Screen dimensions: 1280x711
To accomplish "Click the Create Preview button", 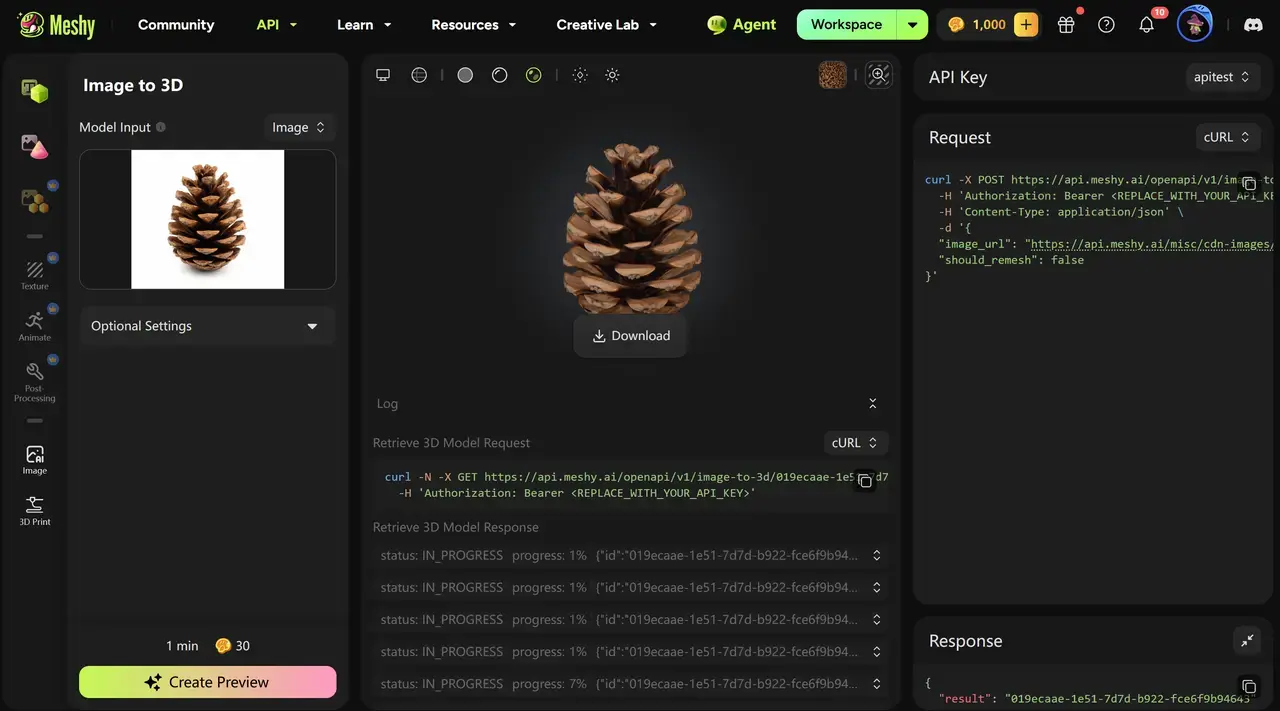I will coord(208,682).
